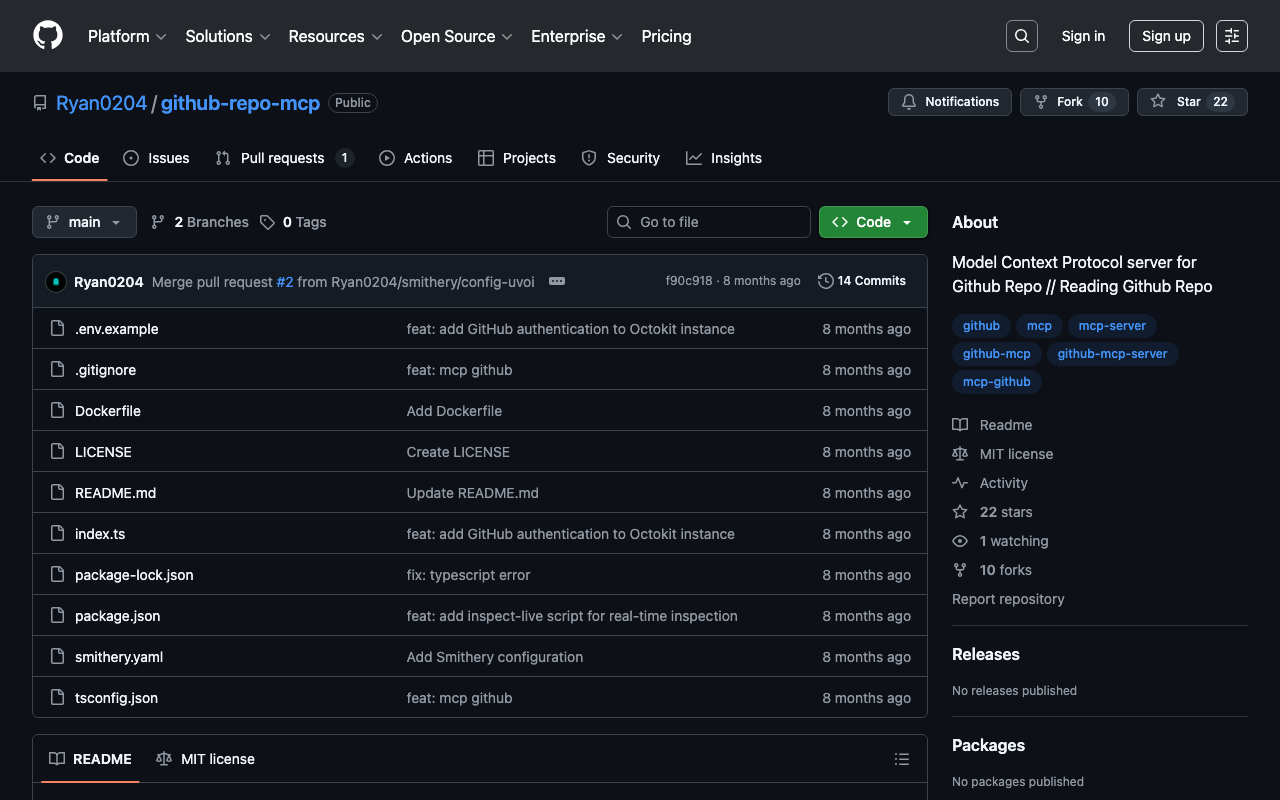This screenshot has width=1280, height=800.
Task: Open the appearance settings icon next to Sign up
Action: point(1231,36)
